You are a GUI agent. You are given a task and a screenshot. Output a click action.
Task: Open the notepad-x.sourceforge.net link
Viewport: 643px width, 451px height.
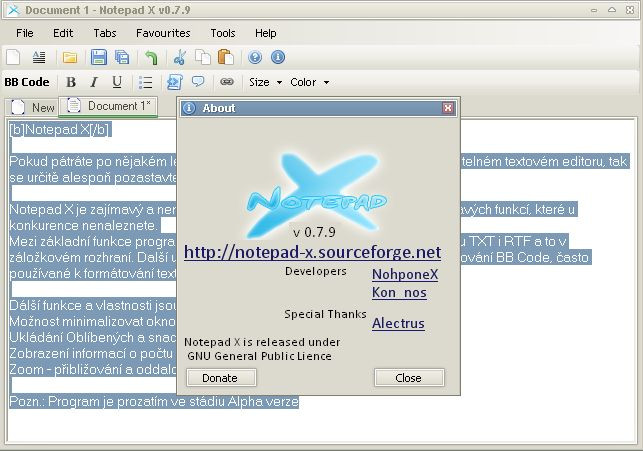click(312, 252)
